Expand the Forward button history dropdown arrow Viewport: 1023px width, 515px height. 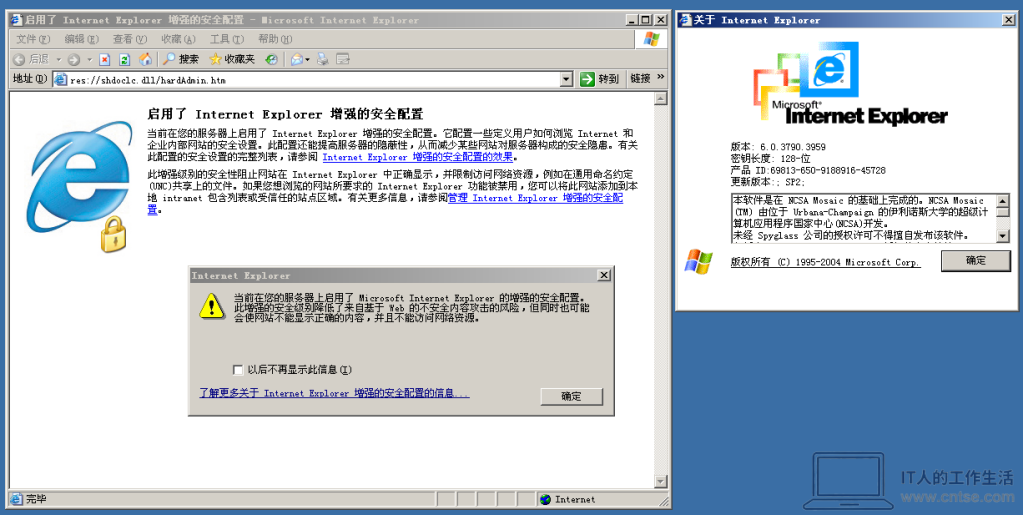click(89, 59)
